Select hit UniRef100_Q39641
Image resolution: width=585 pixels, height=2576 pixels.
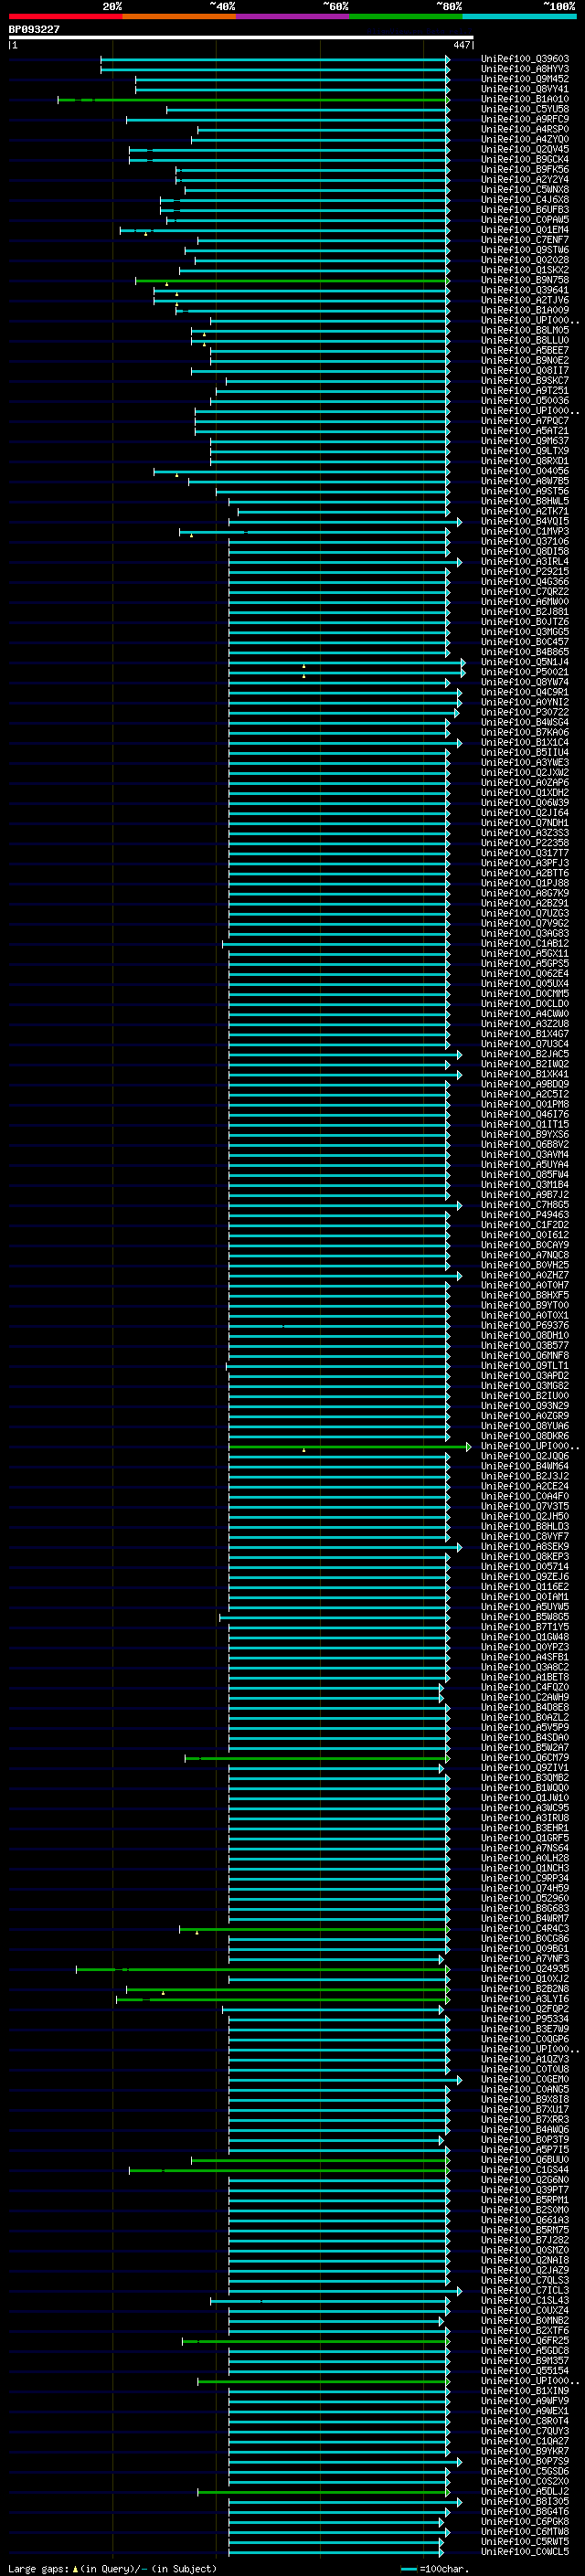point(524,290)
